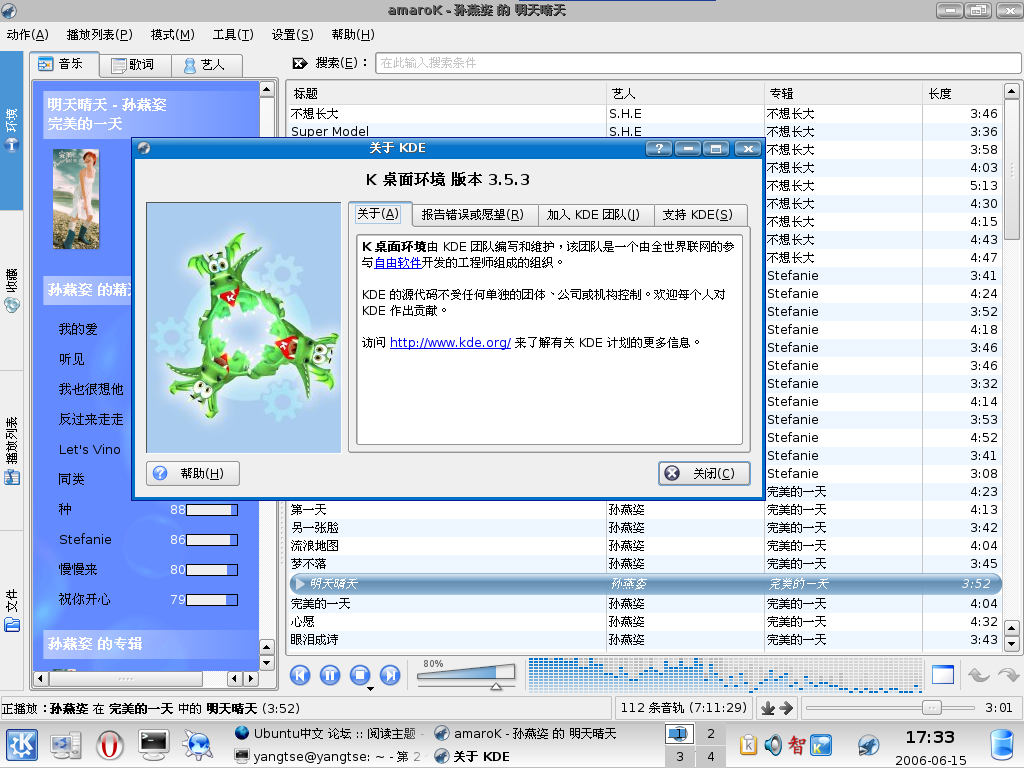Click the previous track button
Image resolution: width=1024 pixels, height=768 pixels.
tap(300, 675)
